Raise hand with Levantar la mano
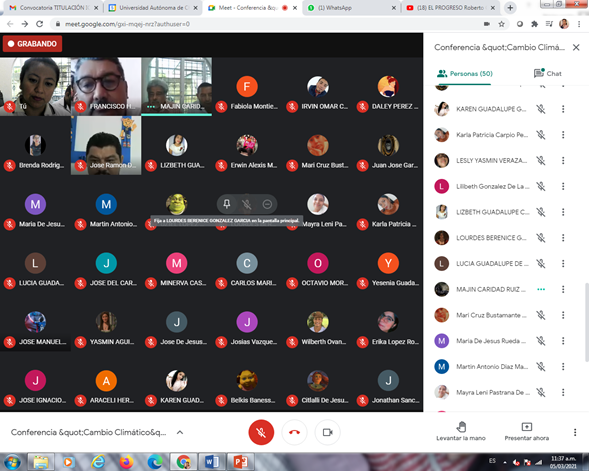Viewport: 589px width, 471px height. pos(461,432)
